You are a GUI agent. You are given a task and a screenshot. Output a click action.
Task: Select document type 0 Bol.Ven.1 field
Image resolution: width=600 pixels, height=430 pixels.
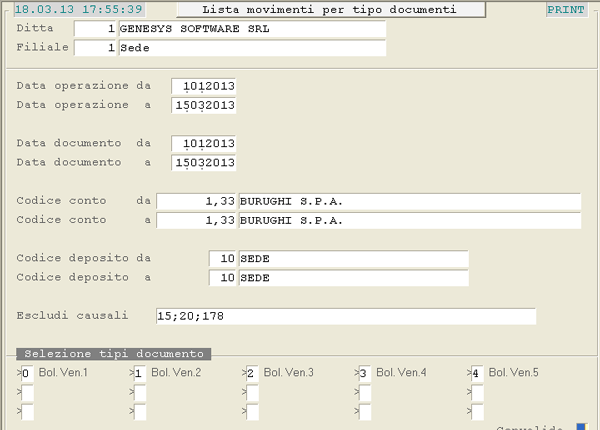tap(27, 373)
